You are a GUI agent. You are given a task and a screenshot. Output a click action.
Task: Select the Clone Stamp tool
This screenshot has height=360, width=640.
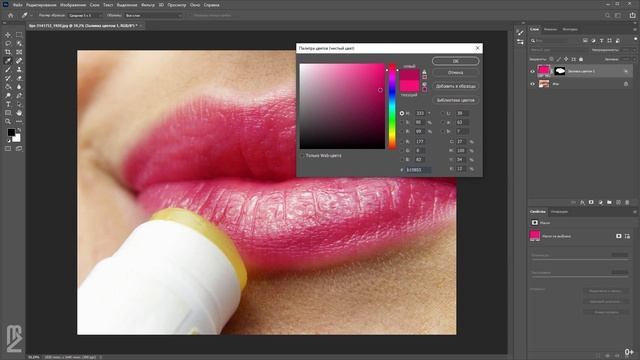tap(19, 69)
